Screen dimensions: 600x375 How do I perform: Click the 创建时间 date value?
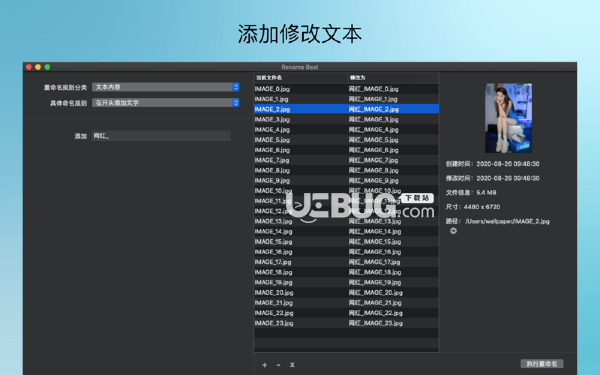click(508, 164)
